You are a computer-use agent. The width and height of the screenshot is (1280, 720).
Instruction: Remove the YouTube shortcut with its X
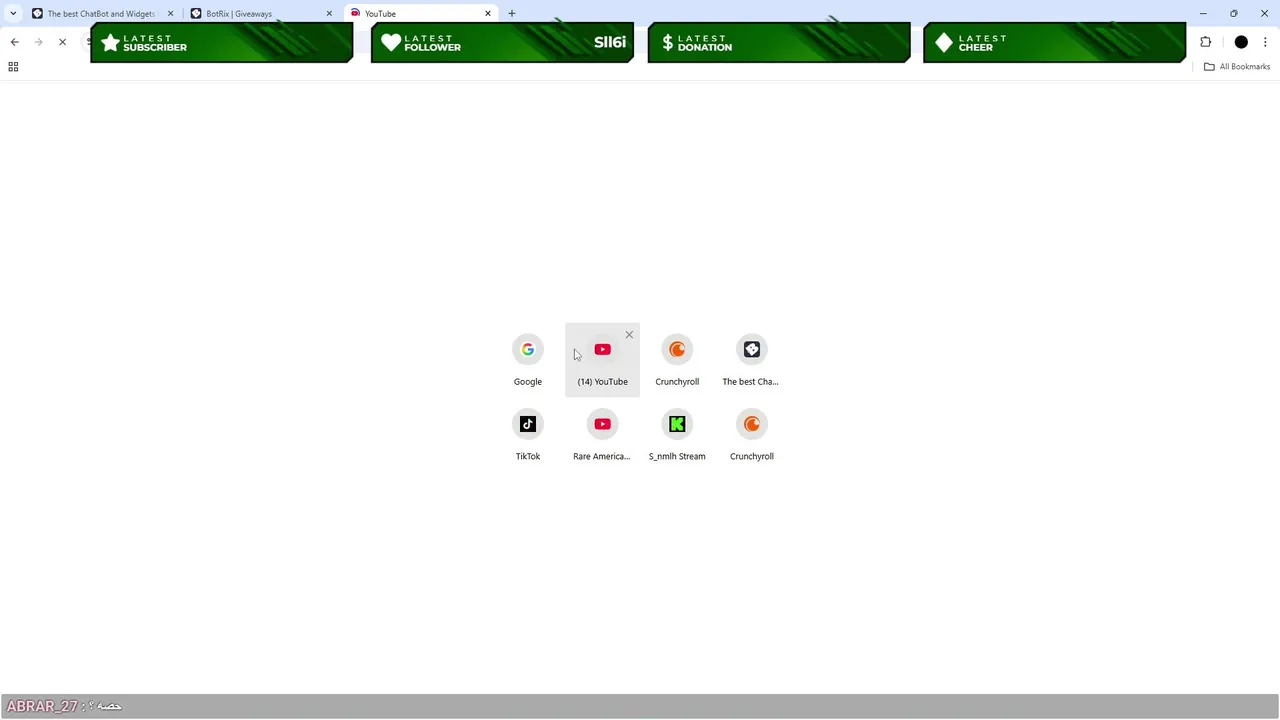click(629, 334)
